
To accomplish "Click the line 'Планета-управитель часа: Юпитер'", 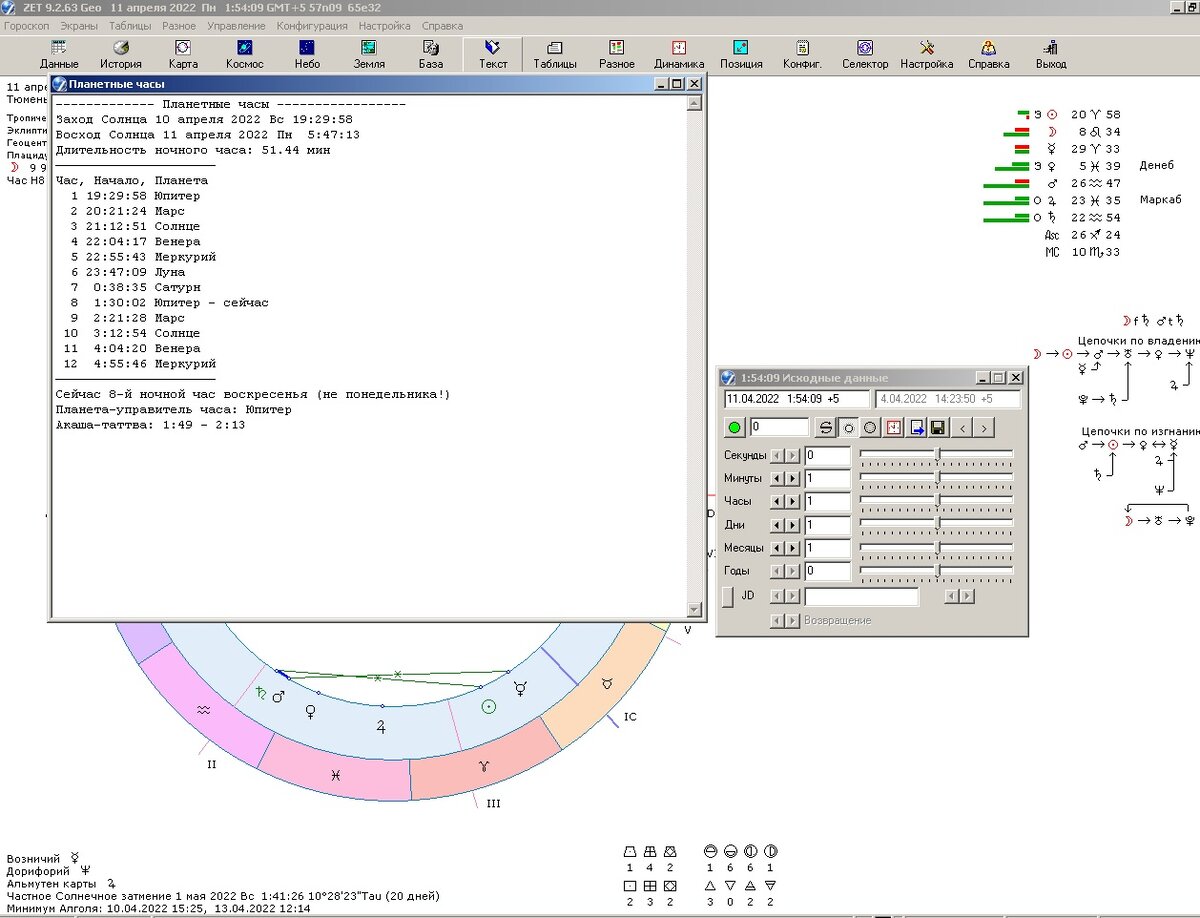I will (x=174, y=410).
